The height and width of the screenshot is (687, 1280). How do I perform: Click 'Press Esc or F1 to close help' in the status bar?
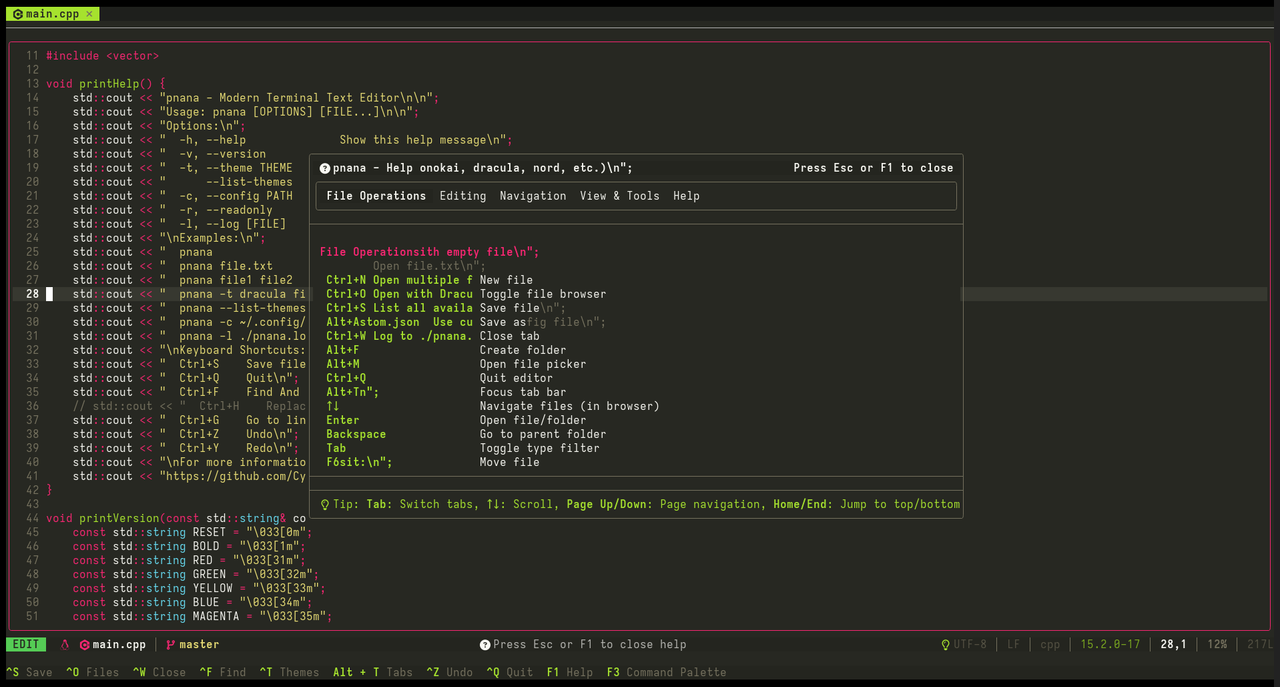(x=590, y=645)
